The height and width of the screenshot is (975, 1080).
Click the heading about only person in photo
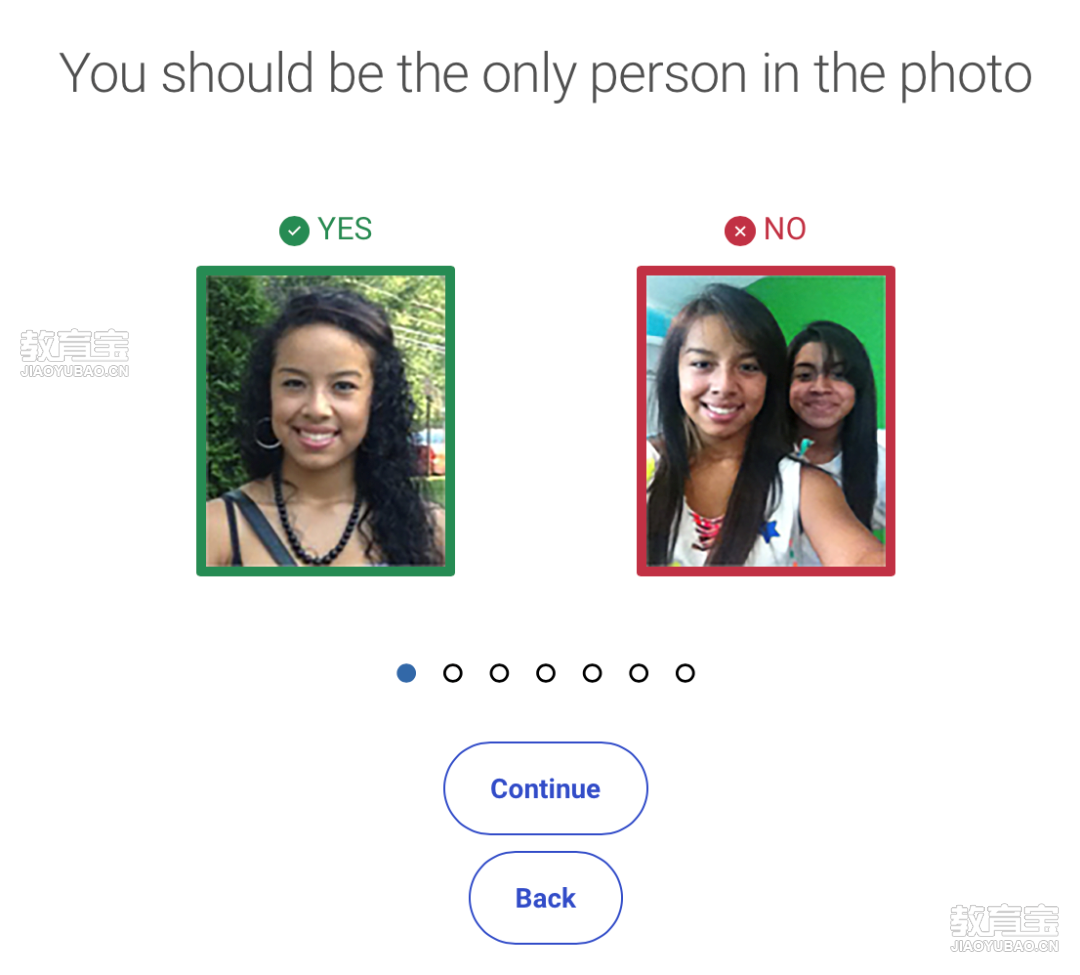click(x=546, y=74)
